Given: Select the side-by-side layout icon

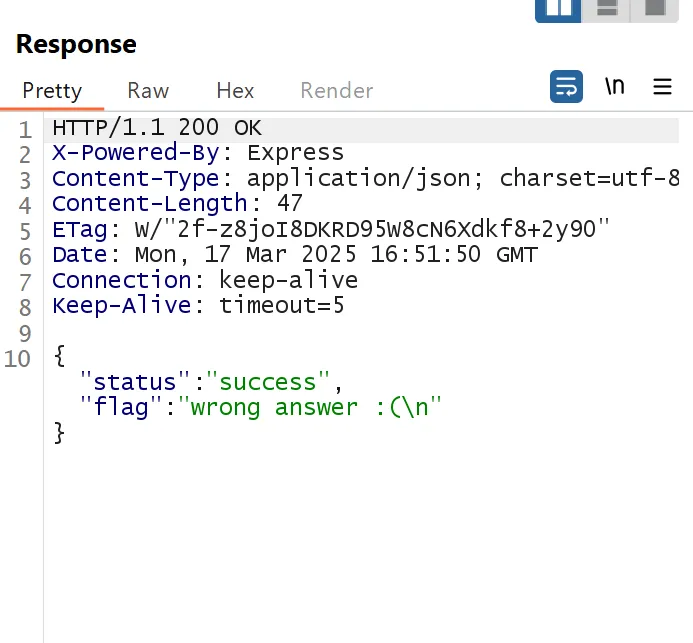Looking at the screenshot, I should (x=557, y=8).
